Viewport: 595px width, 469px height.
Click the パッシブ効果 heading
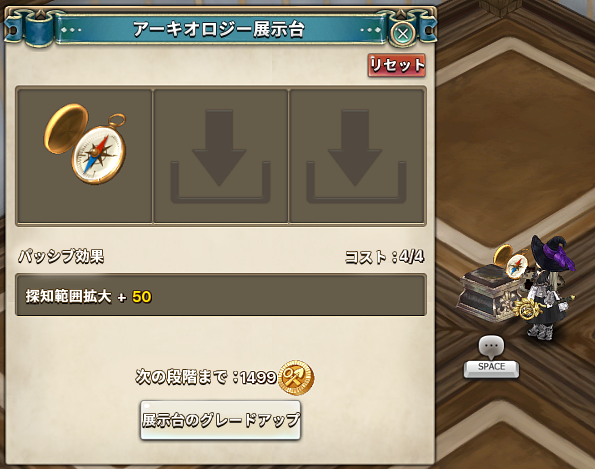[x=61, y=257]
